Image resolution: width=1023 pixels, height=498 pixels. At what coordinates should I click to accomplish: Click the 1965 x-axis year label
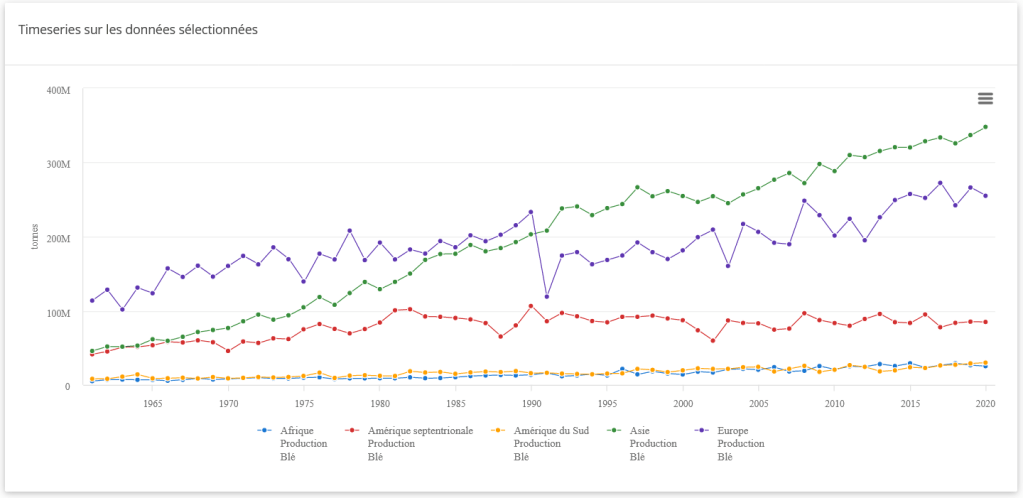click(153, 404)
